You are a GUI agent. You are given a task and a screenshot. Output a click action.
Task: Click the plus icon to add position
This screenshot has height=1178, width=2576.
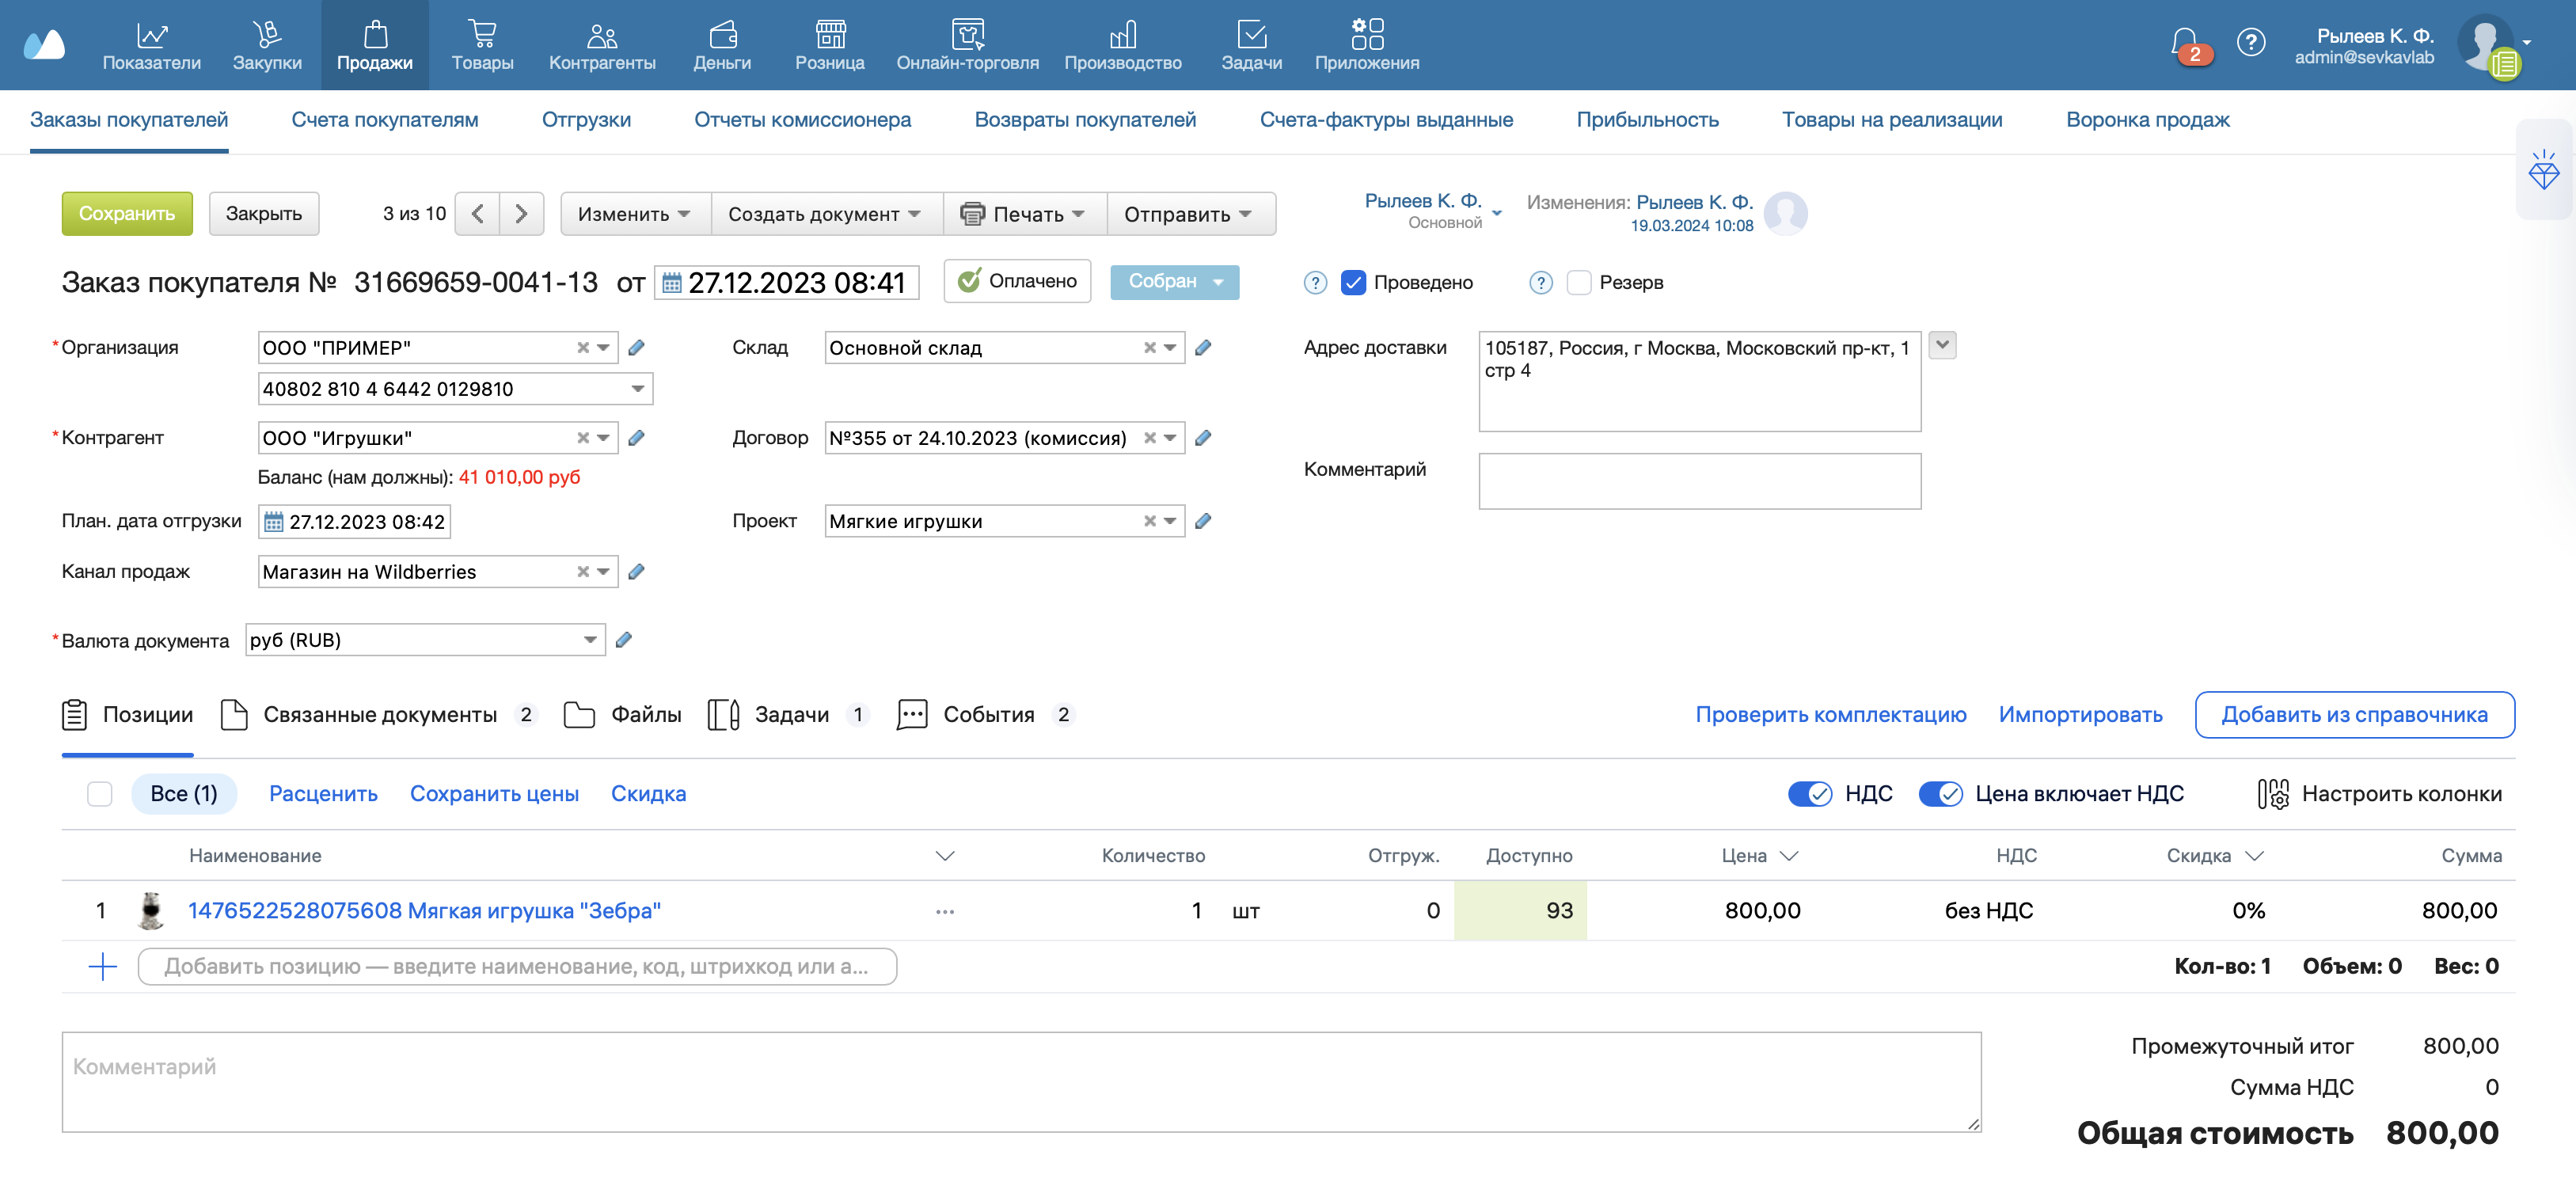pyautogui.click(x=103, y=966)
